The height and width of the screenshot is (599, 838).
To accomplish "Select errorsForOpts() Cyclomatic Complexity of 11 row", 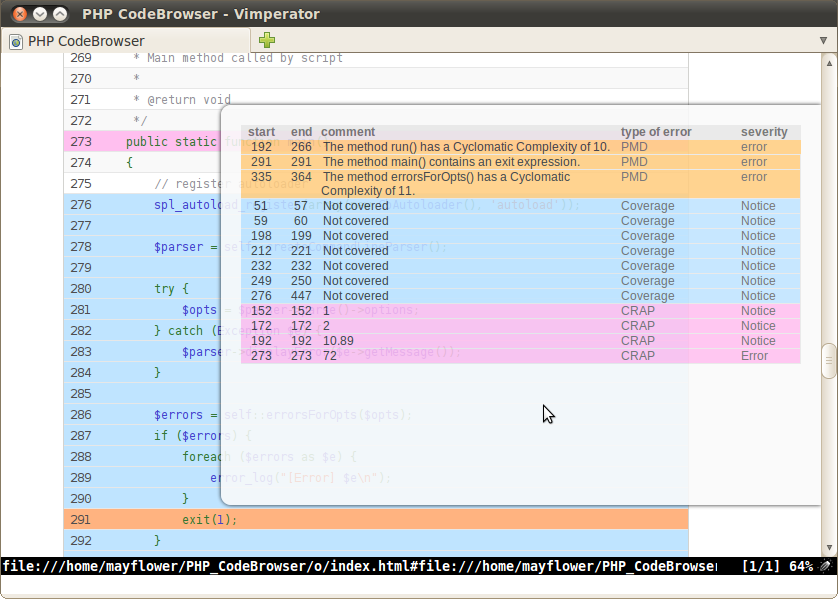I will (x=521, y=184).
